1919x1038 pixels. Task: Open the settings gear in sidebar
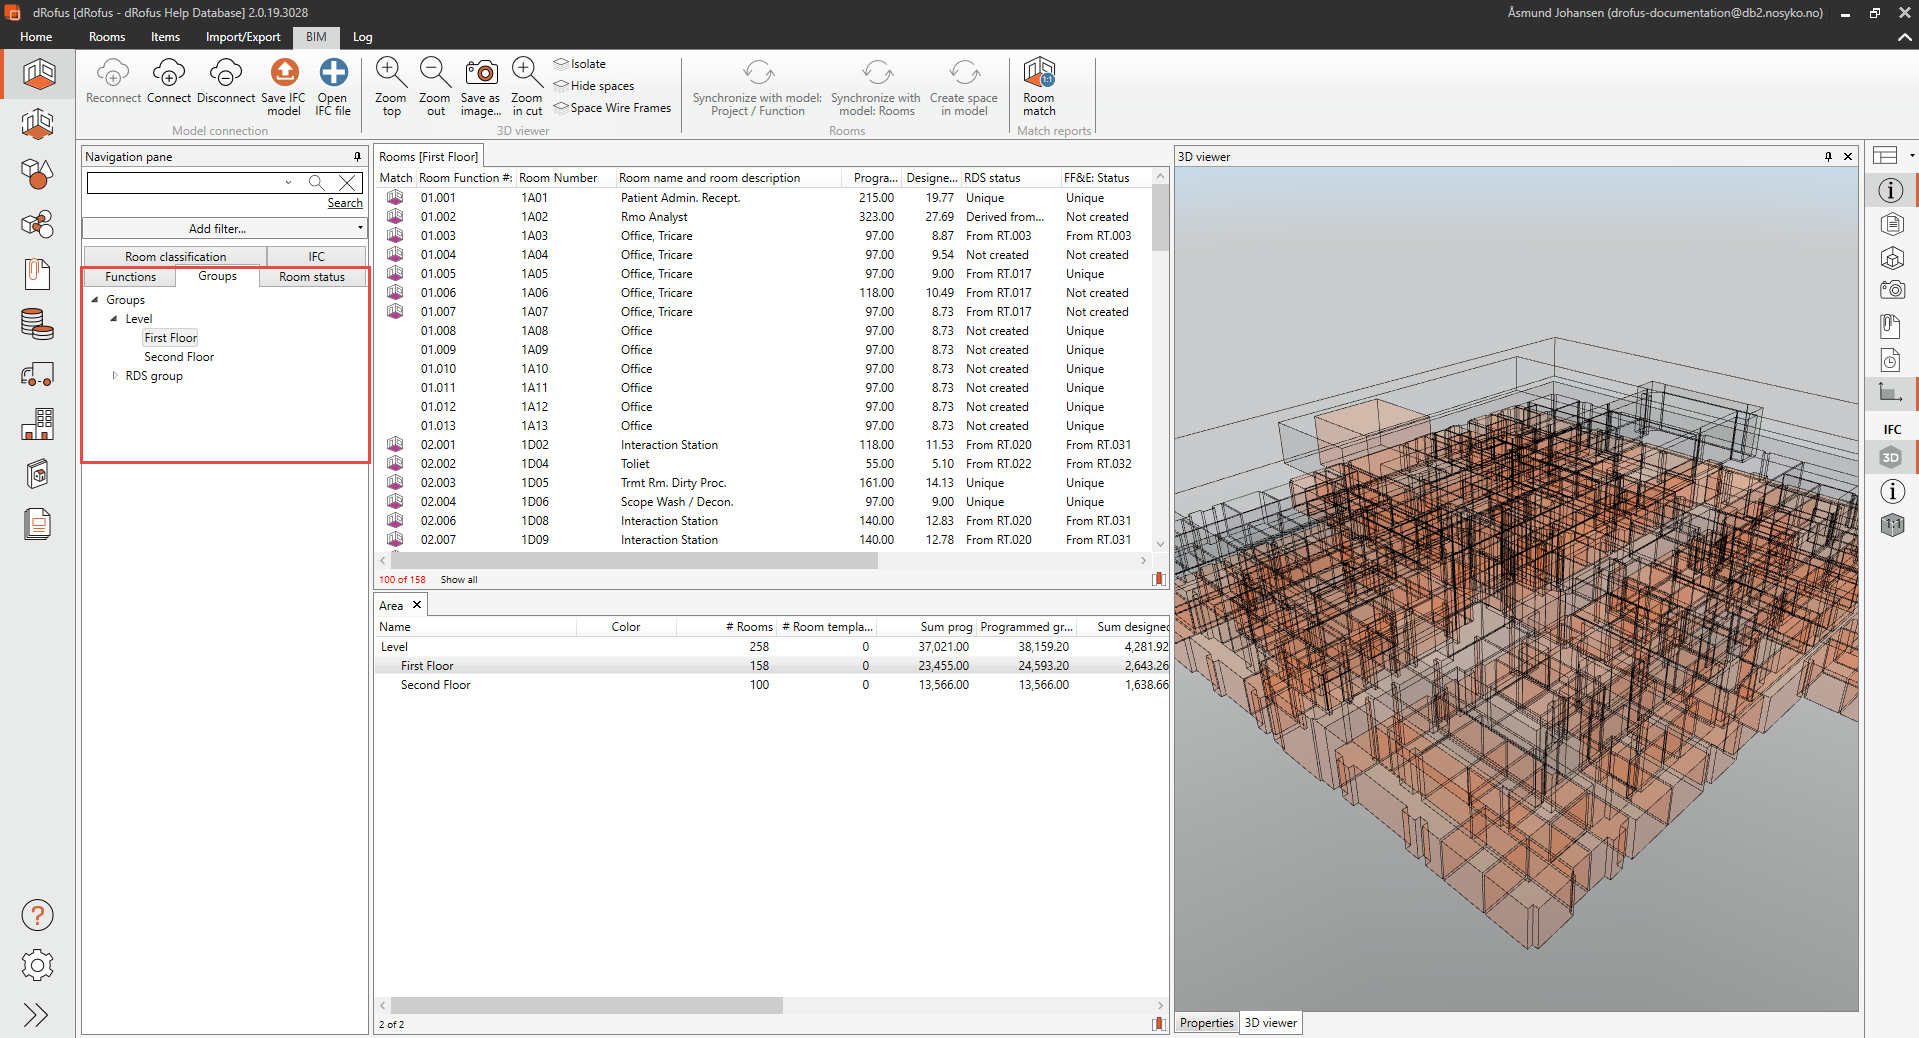pyautogui.click(x=37, y=965)
